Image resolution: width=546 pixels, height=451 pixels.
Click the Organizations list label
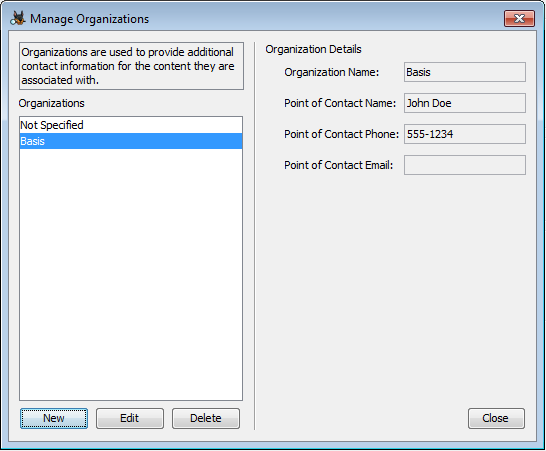(x=52, y=103)
